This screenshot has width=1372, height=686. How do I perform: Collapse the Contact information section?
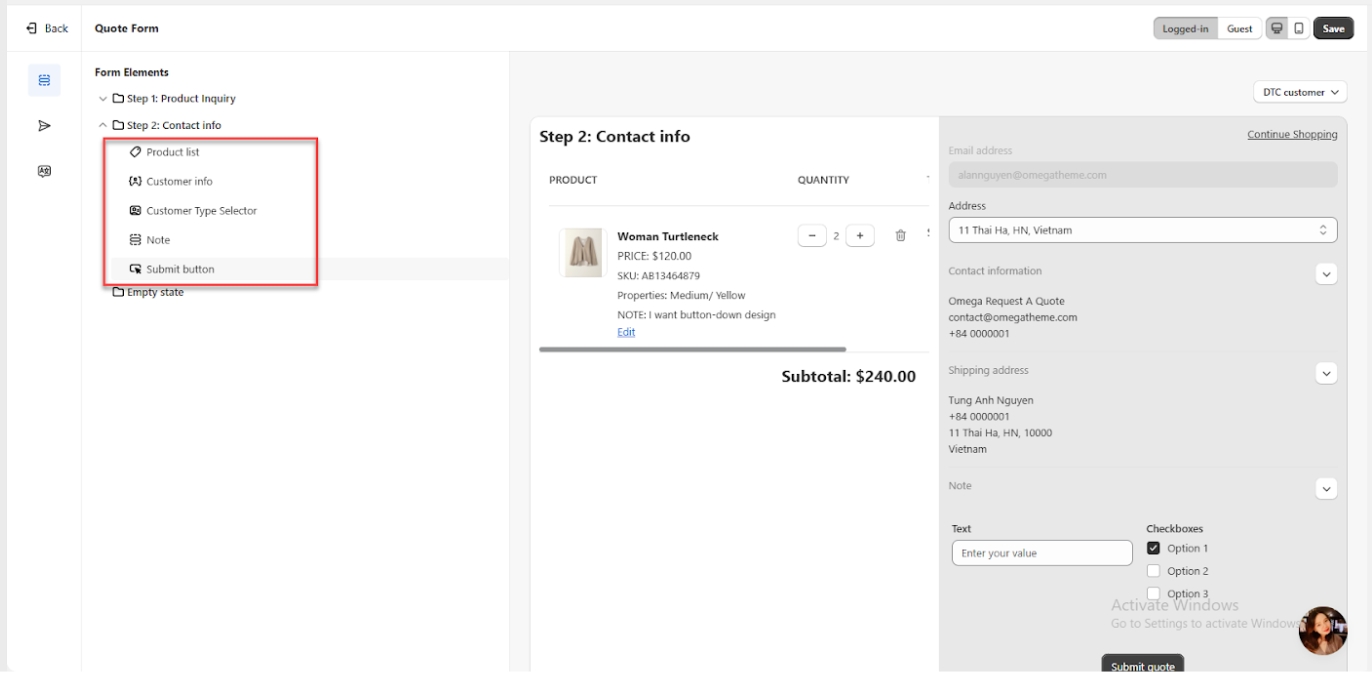point(1326,274)
